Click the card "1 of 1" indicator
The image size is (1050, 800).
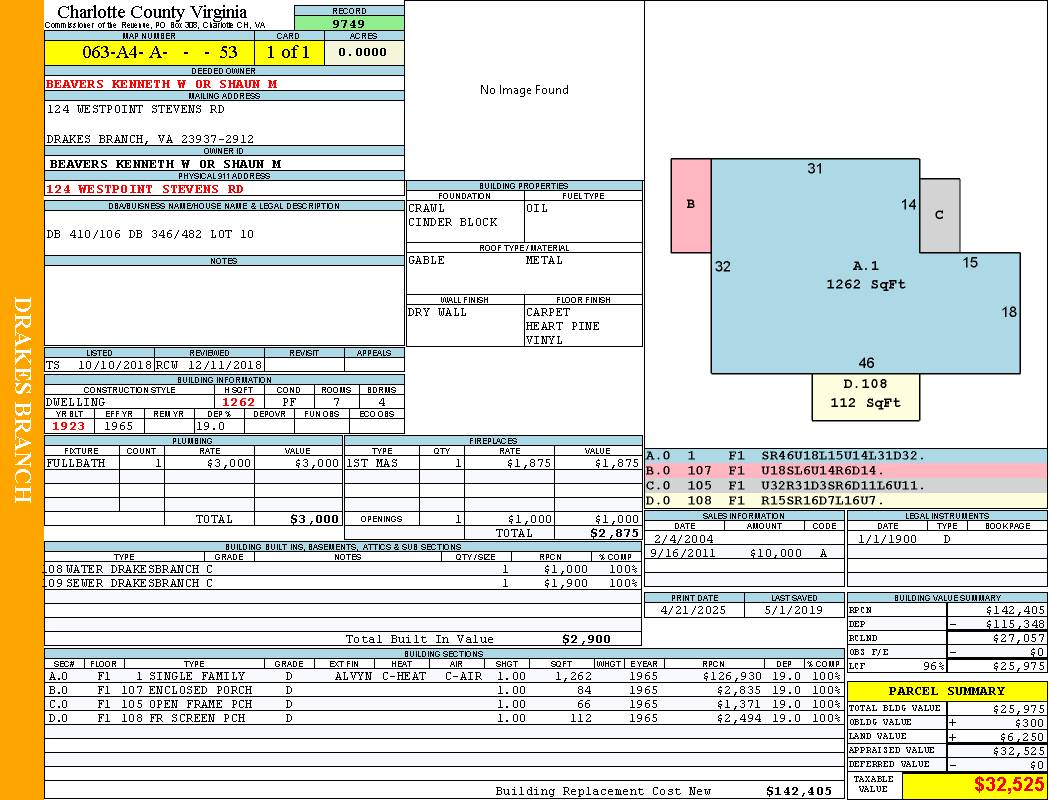[289, 52]
